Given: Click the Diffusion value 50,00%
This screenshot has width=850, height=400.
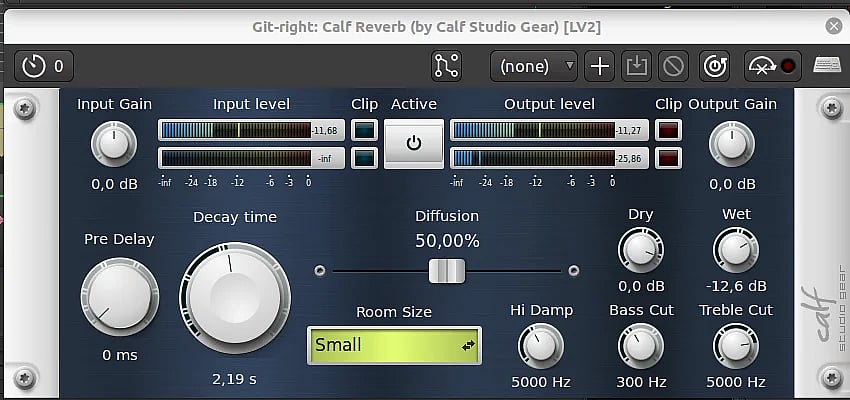Looking at the screenshot, I should coord(447,241).
